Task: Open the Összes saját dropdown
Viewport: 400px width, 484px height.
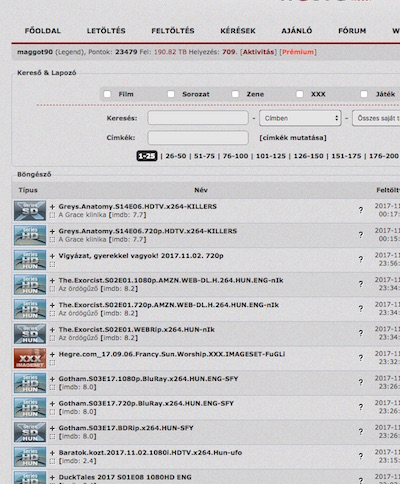Action: click(376, 118)
